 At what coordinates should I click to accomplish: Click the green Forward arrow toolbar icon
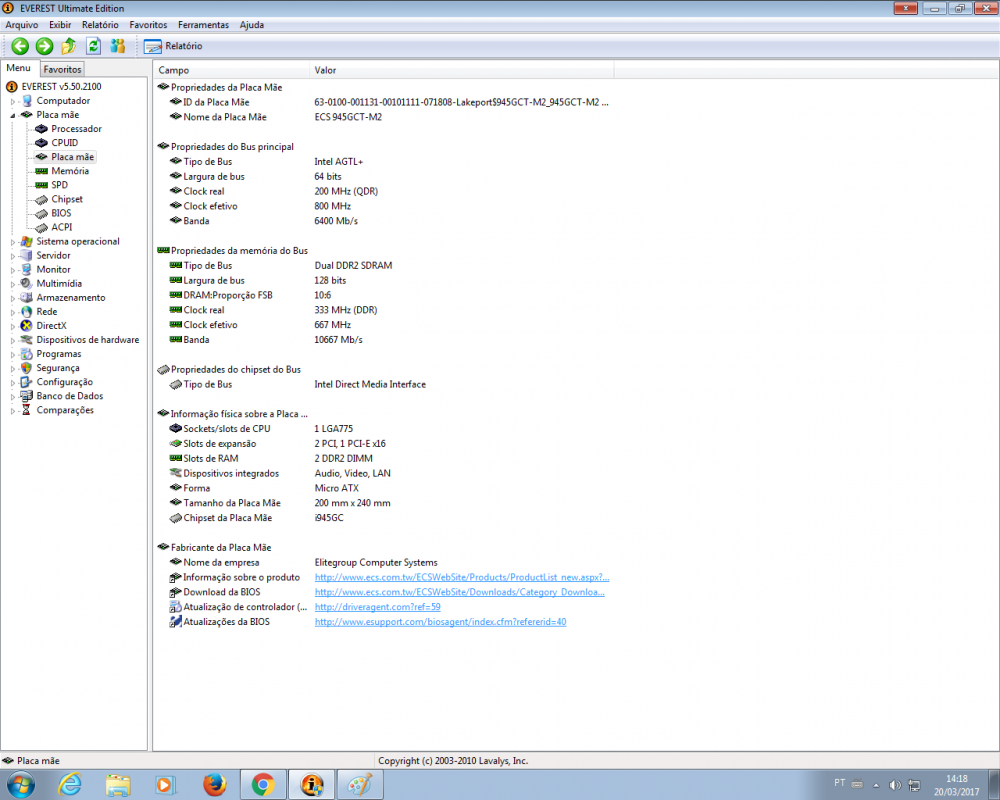point(44,46)
